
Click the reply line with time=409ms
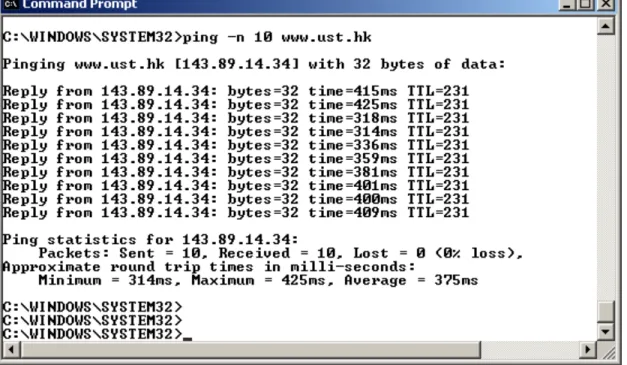coord(236,213)
